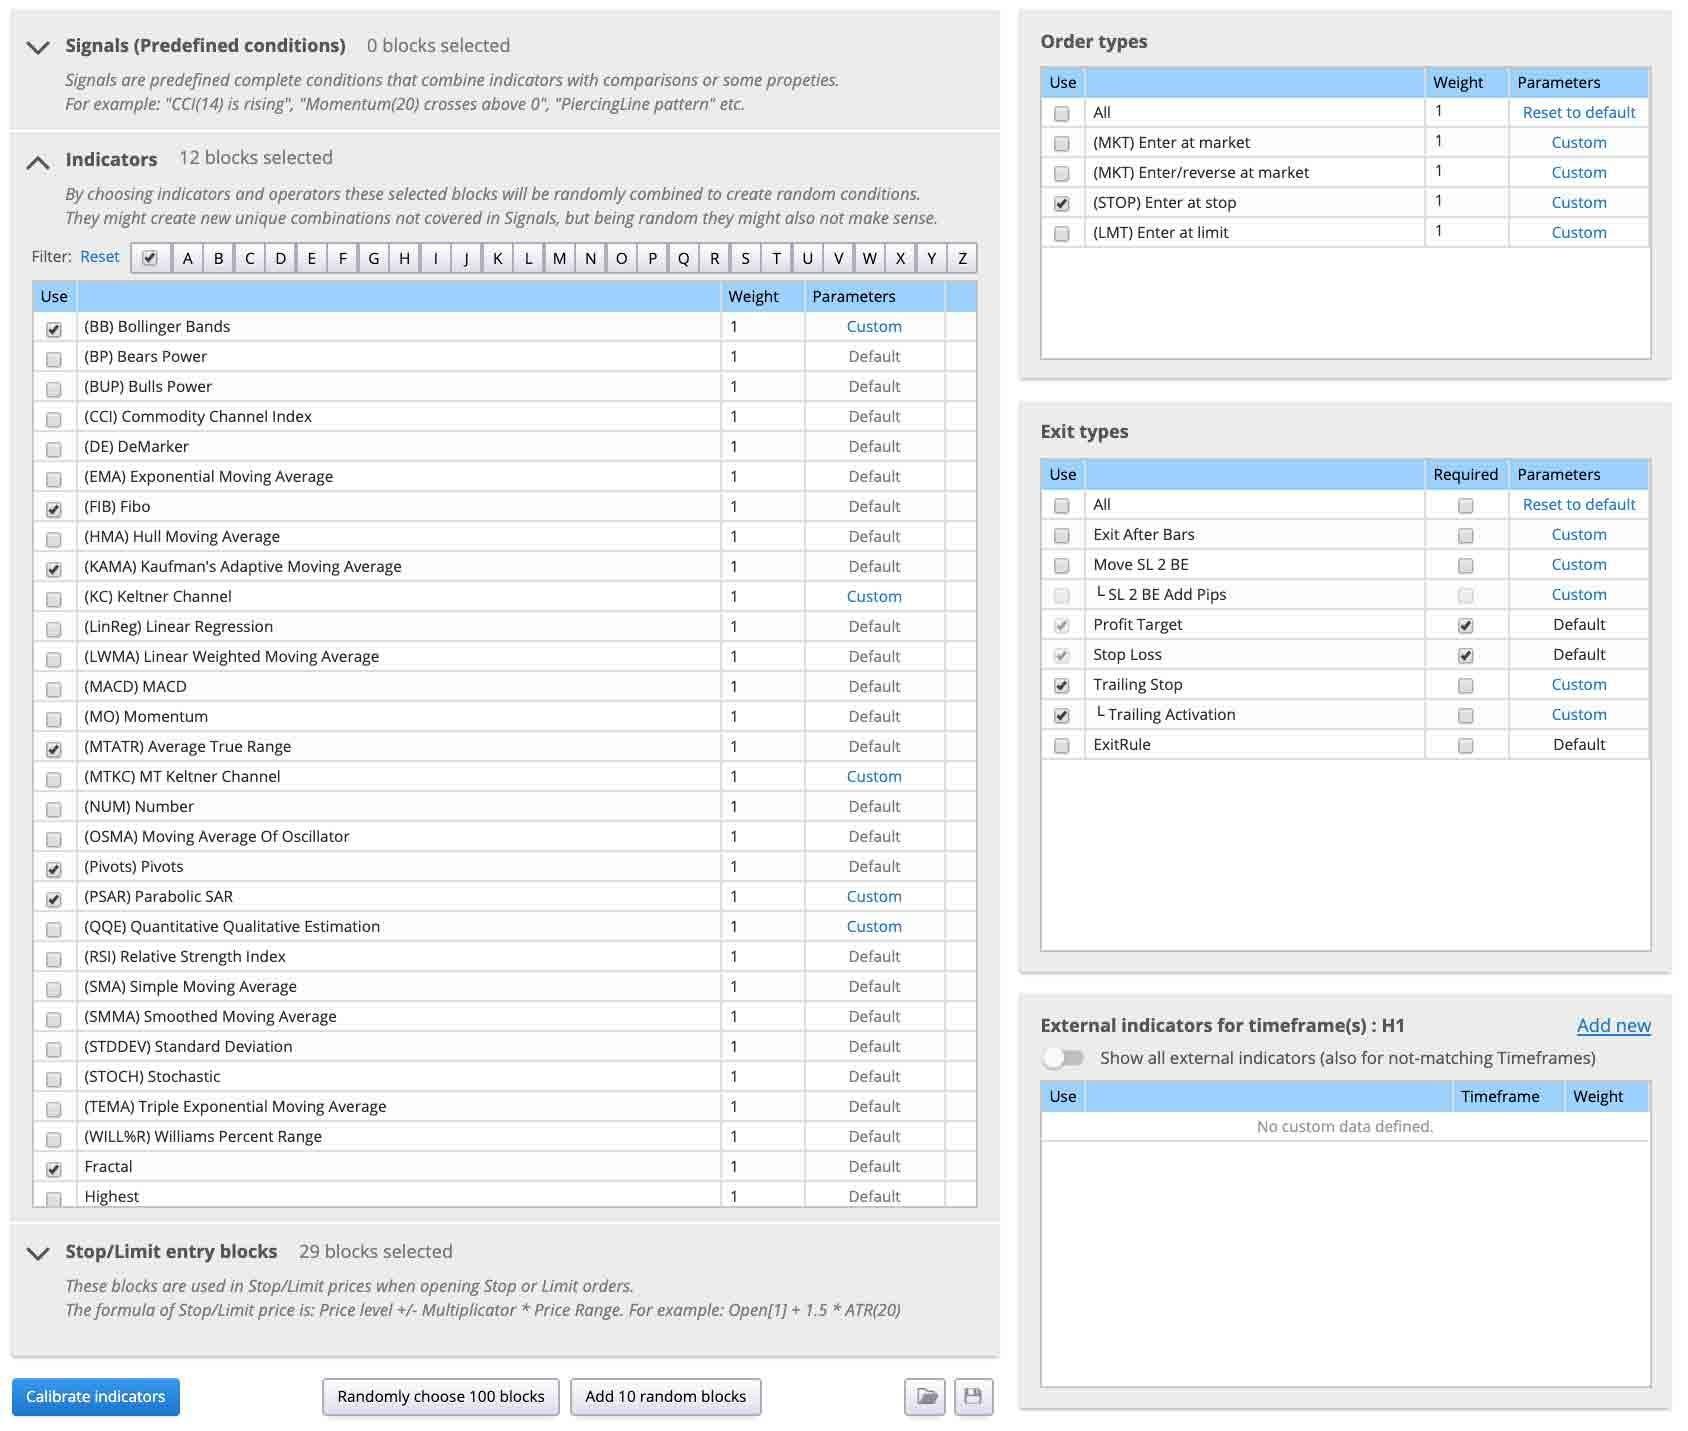1688x1431 pixels.
Task: Filter indicators by letter Z
Action: click(962, 258)
